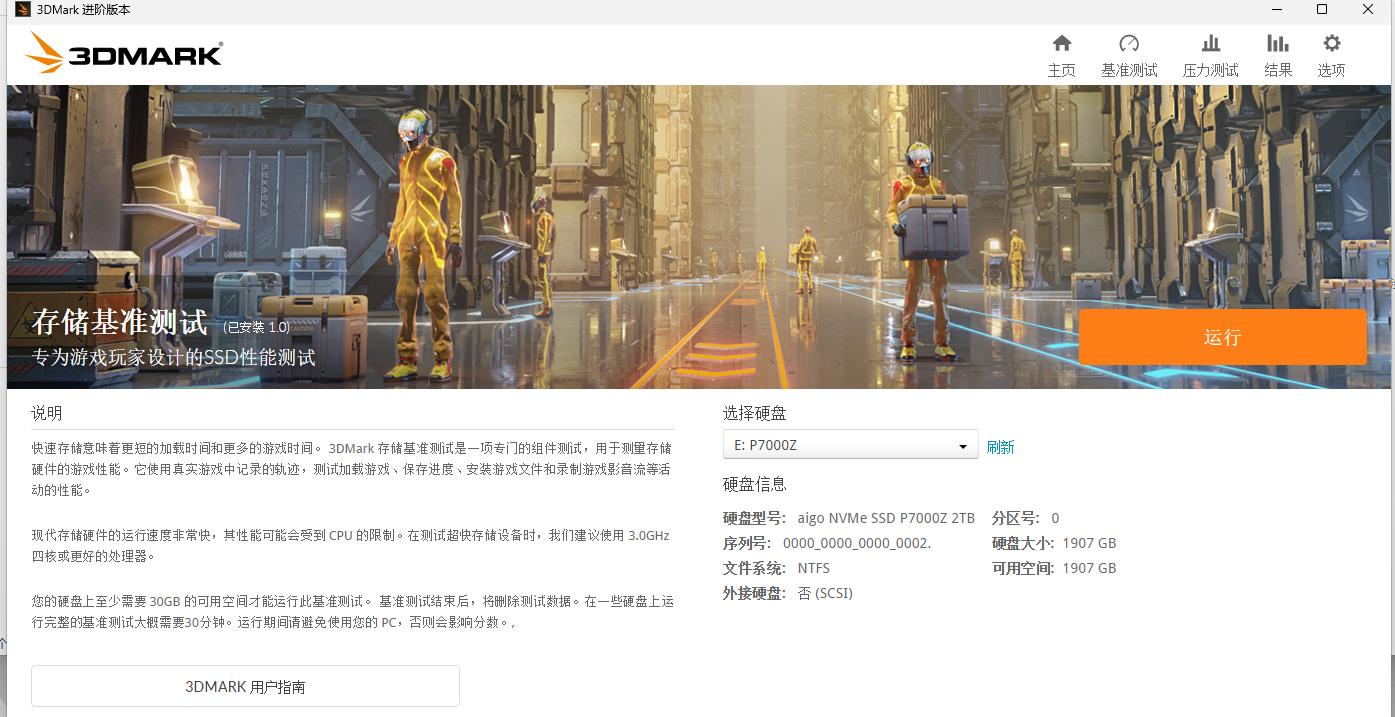Open 压力测试 via its bar chart icon
Viewport: 1395px width, 717px height.
(x=1209, y=44)
